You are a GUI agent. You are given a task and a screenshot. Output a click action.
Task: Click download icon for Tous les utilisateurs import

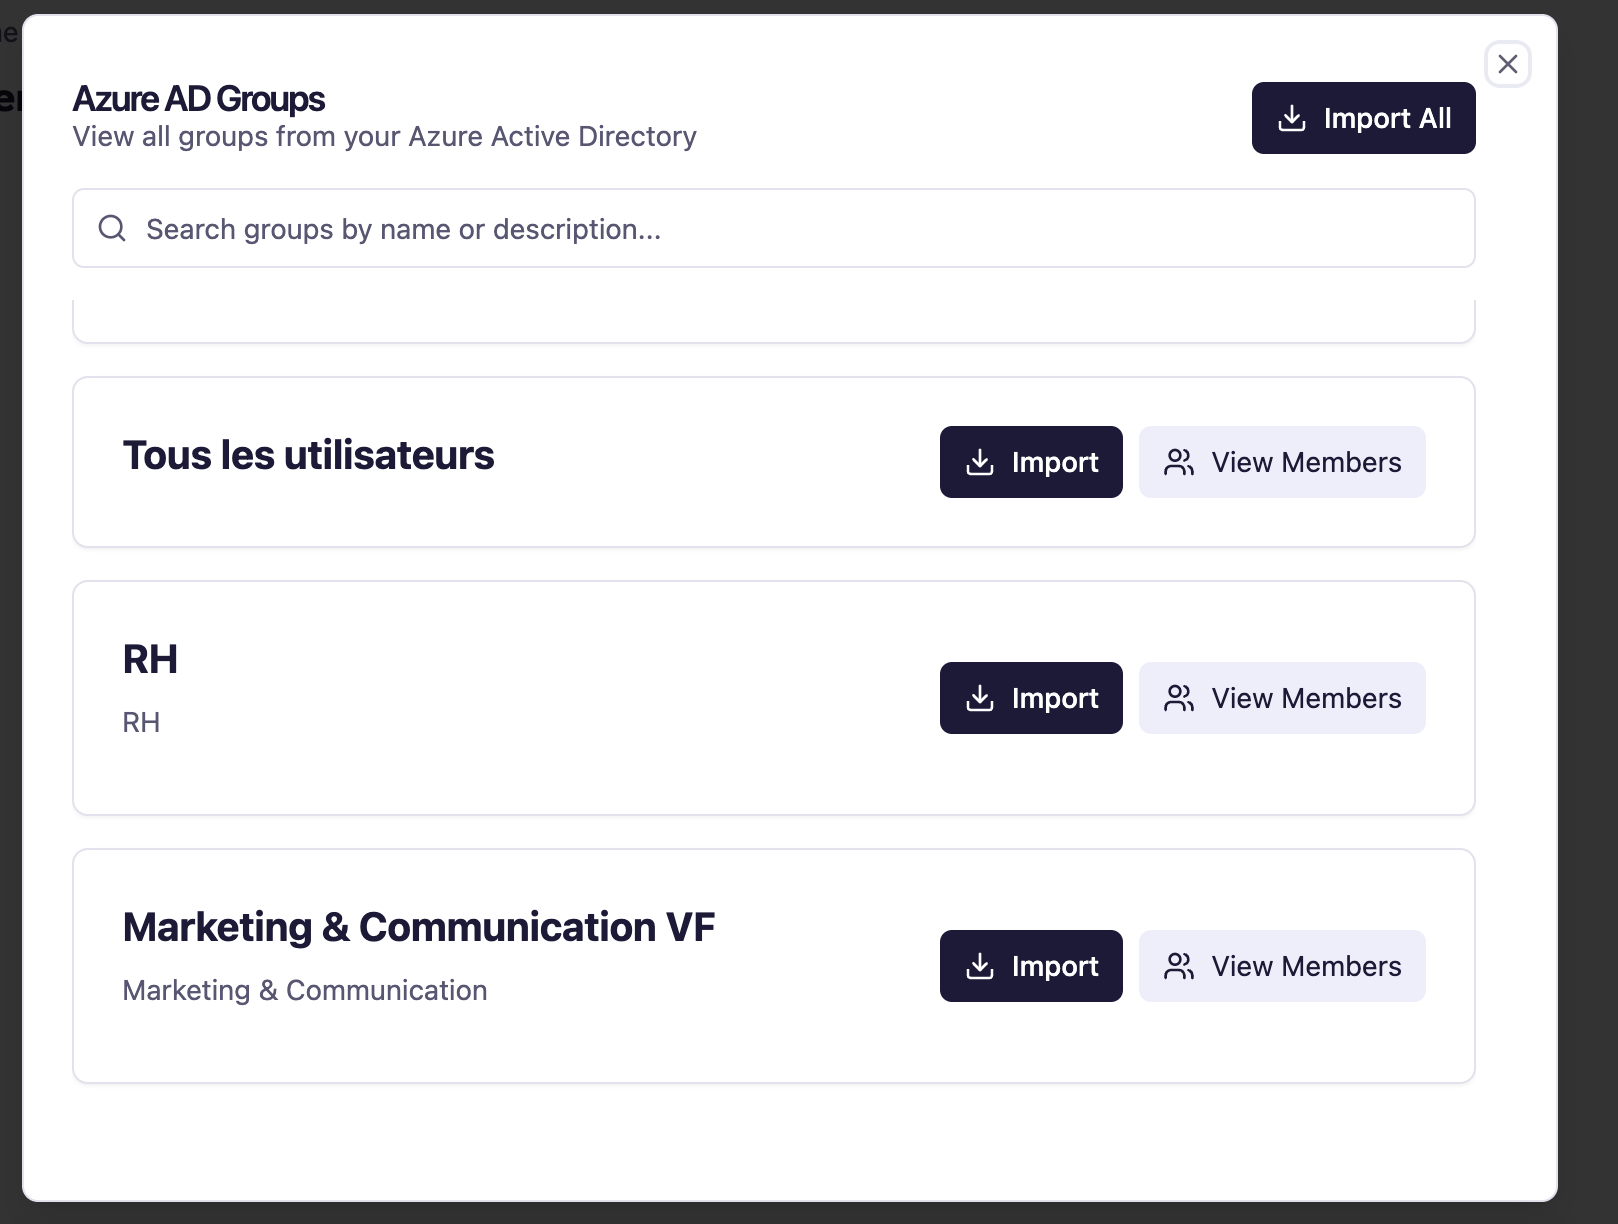click(x=980, y=462)
